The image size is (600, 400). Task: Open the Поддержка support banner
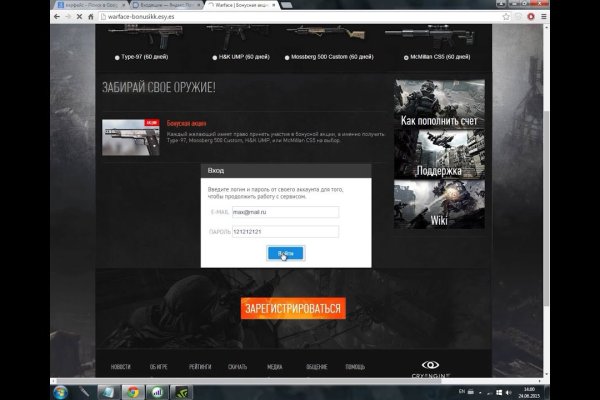coord(438,155)
